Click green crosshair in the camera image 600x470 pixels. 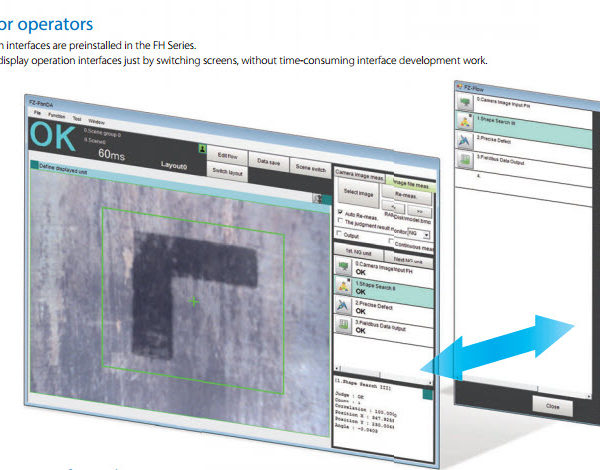[x=194, y=302]
